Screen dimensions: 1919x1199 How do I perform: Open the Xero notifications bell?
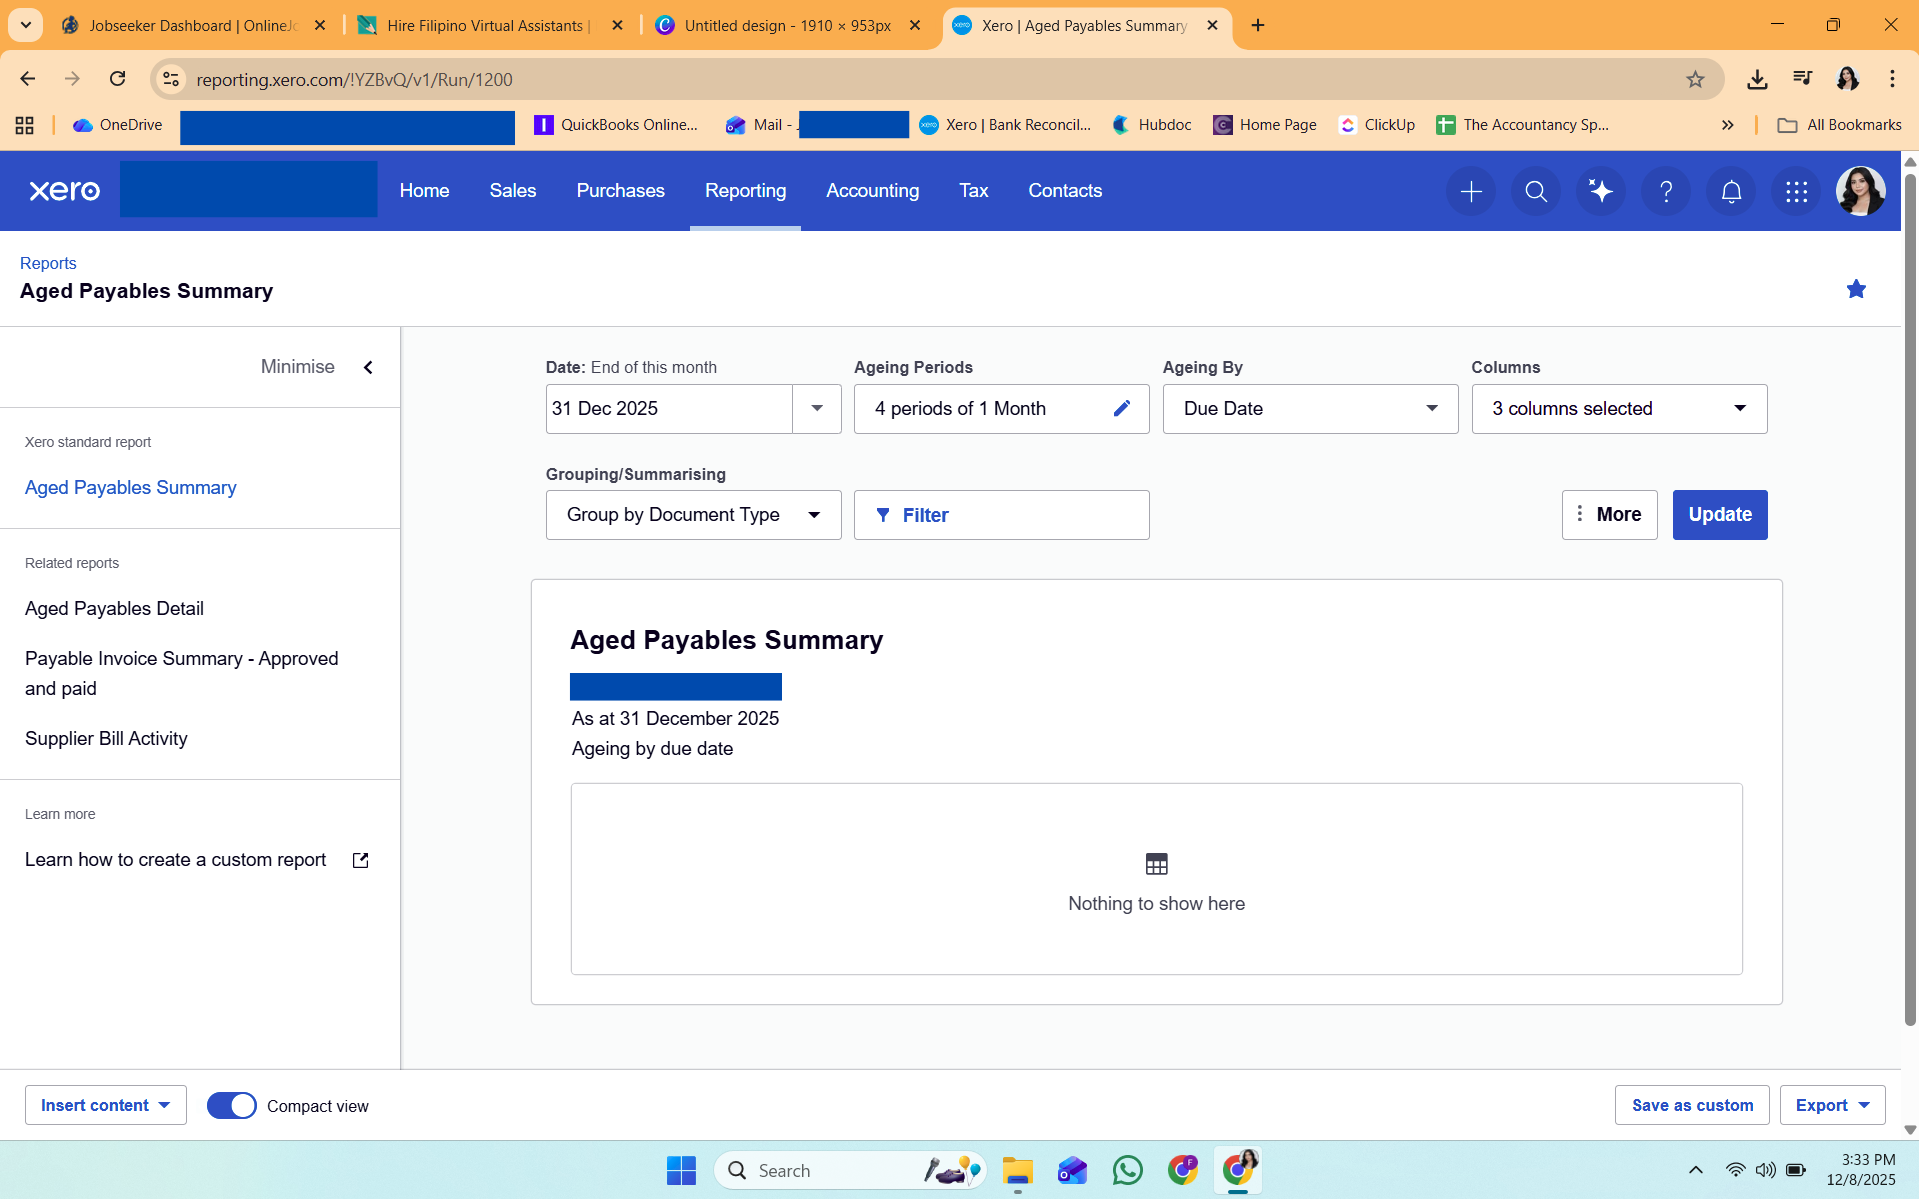(x=1731, y=191)
